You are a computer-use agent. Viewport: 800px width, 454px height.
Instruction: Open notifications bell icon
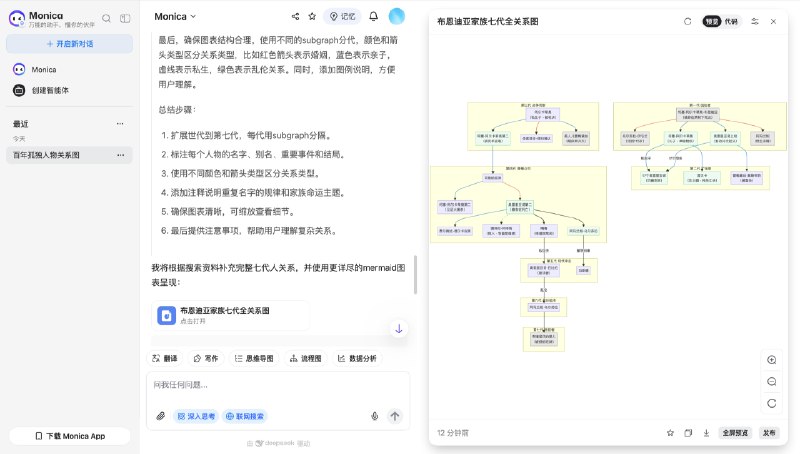[373, 16]
